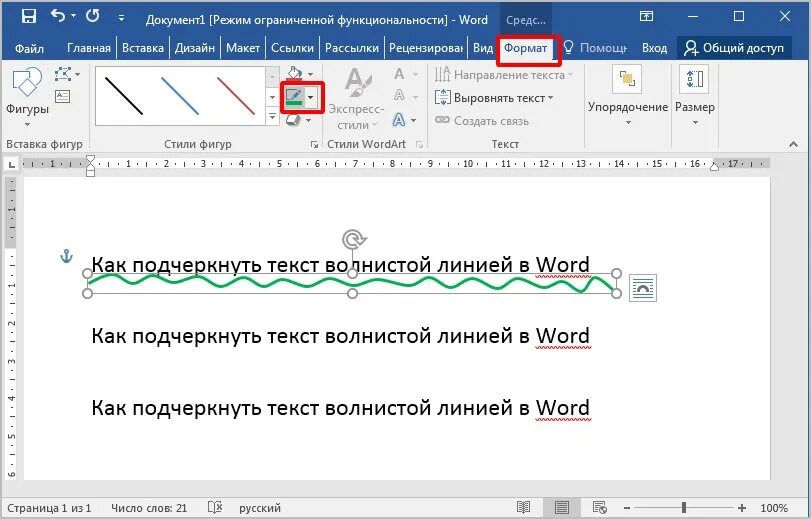Click the WordArt Text Fill icon
This screenshot has height=519, width=811.
[x=399, y=74]
